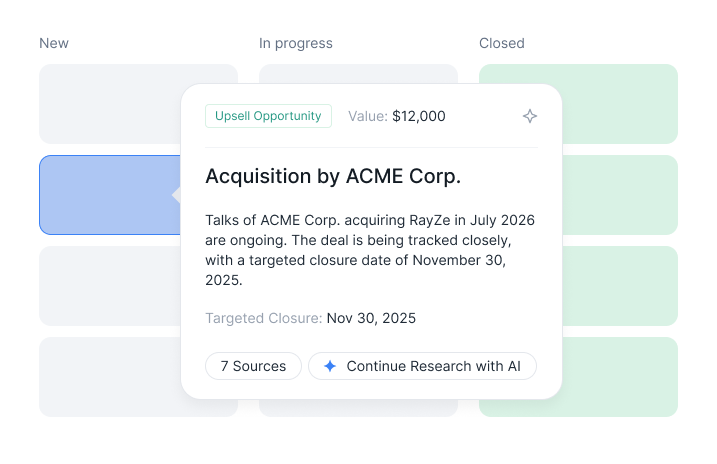Click the sparkle AI icon beside the deal value

click(x=530, y=116)
